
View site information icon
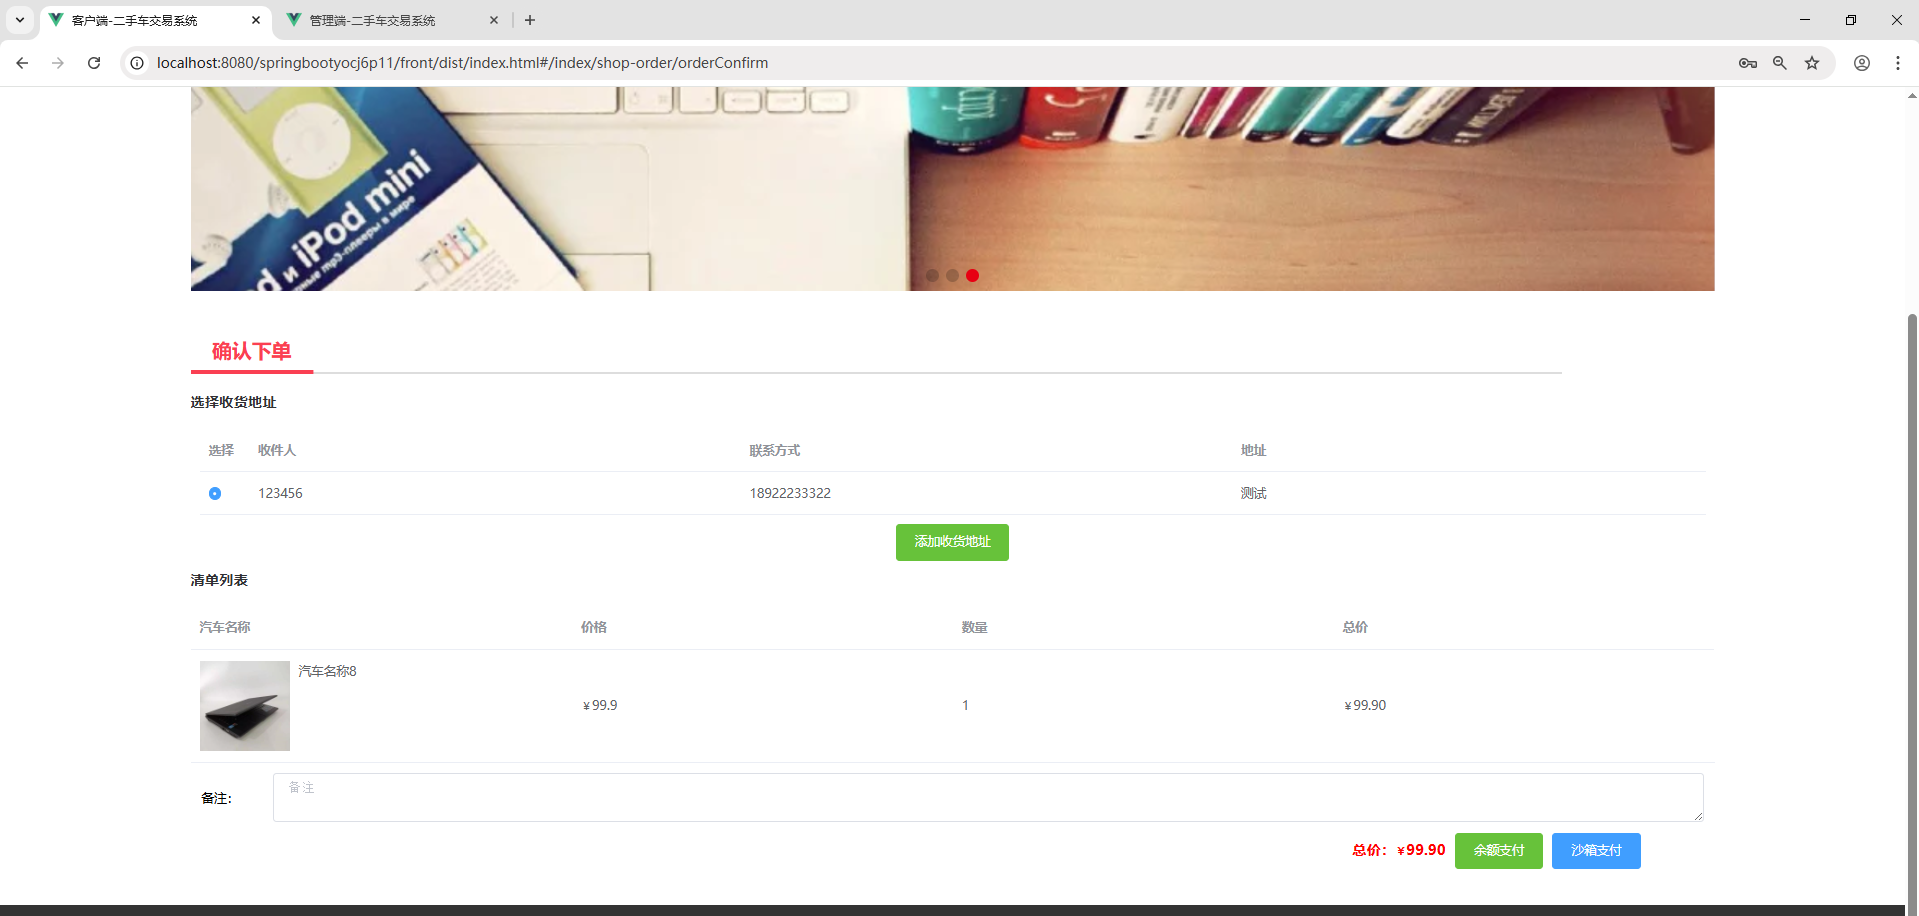click(x=137, y=63)
